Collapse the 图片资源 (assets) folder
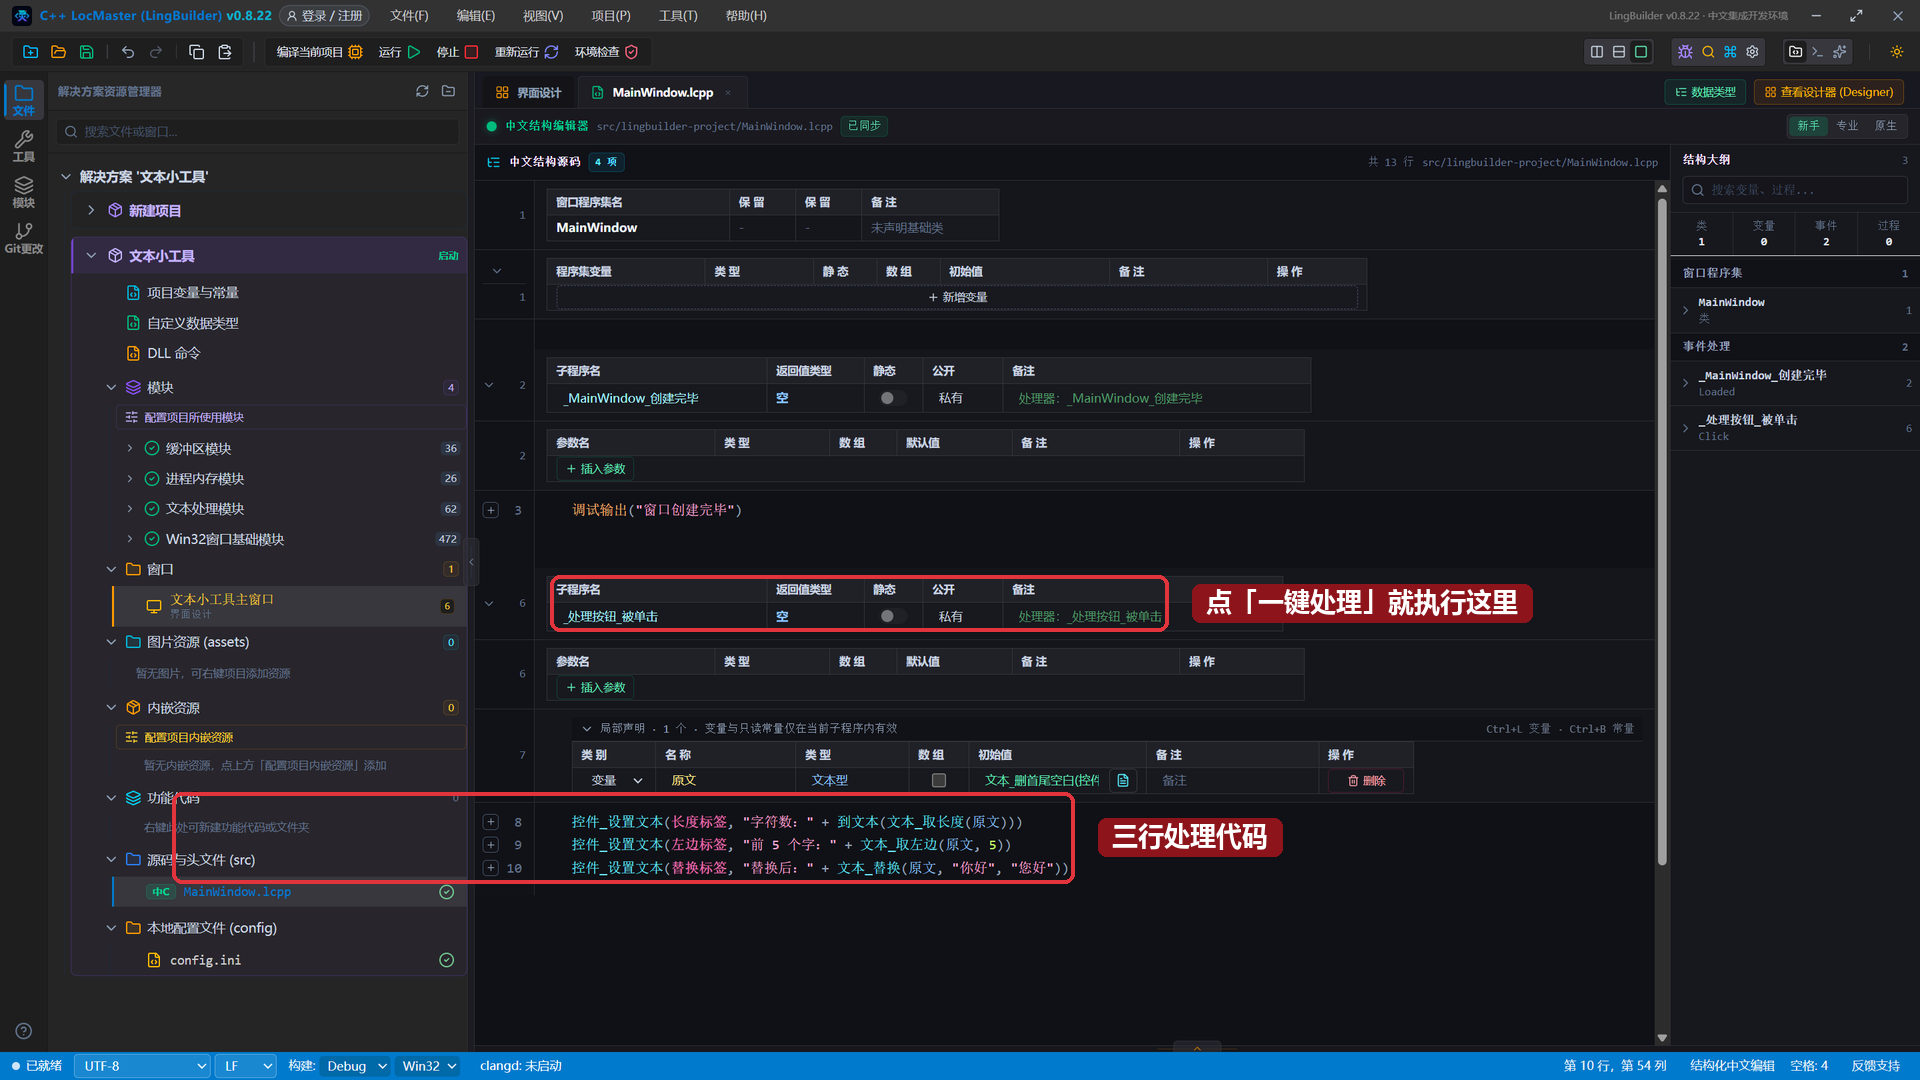The image size is (1920, 1080). coord(111,642)
